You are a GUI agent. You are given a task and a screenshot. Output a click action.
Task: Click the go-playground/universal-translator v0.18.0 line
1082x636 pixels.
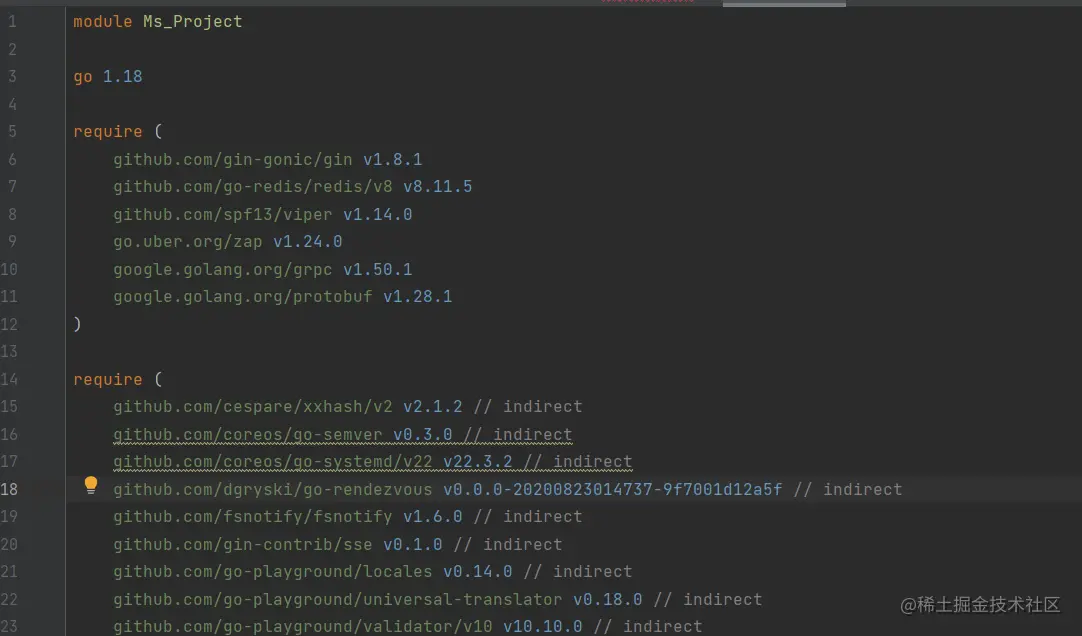tap(438, 599)
